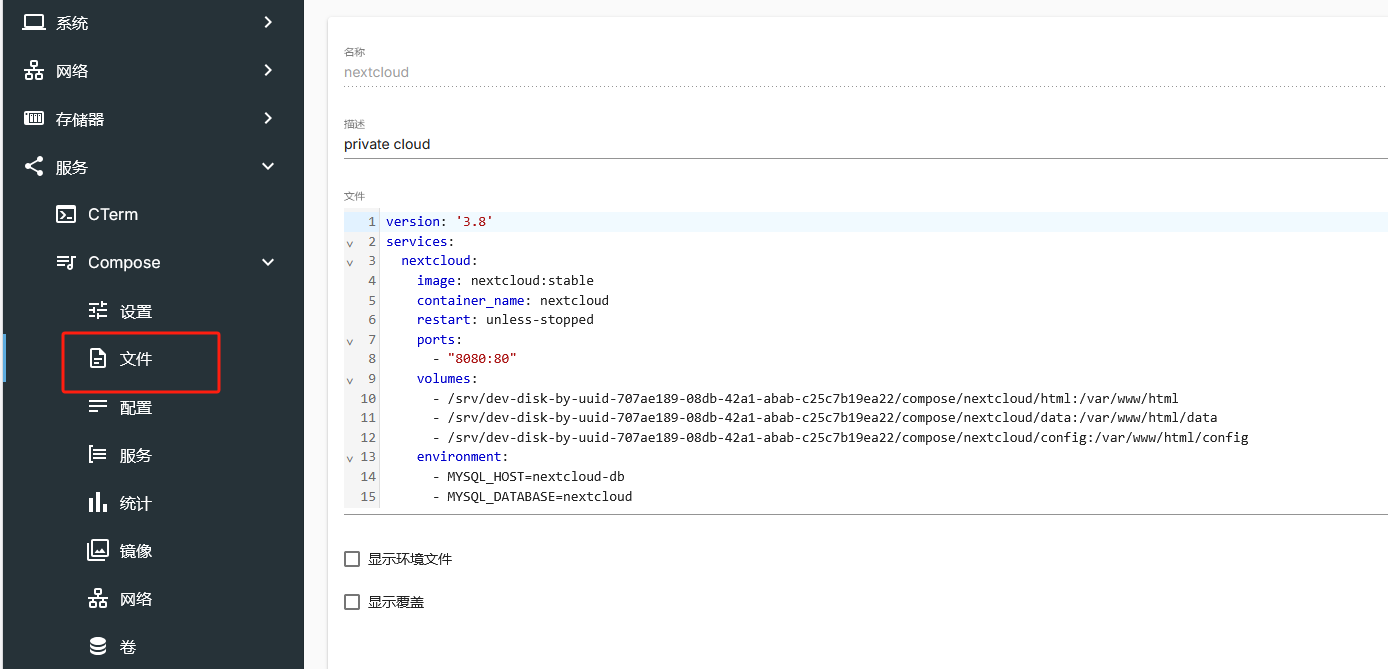The height and width of the screenshot is (669, 1388).
Task: Click the MYSQL_HOST=nextcloud-db line
Action: coord(528,477)
